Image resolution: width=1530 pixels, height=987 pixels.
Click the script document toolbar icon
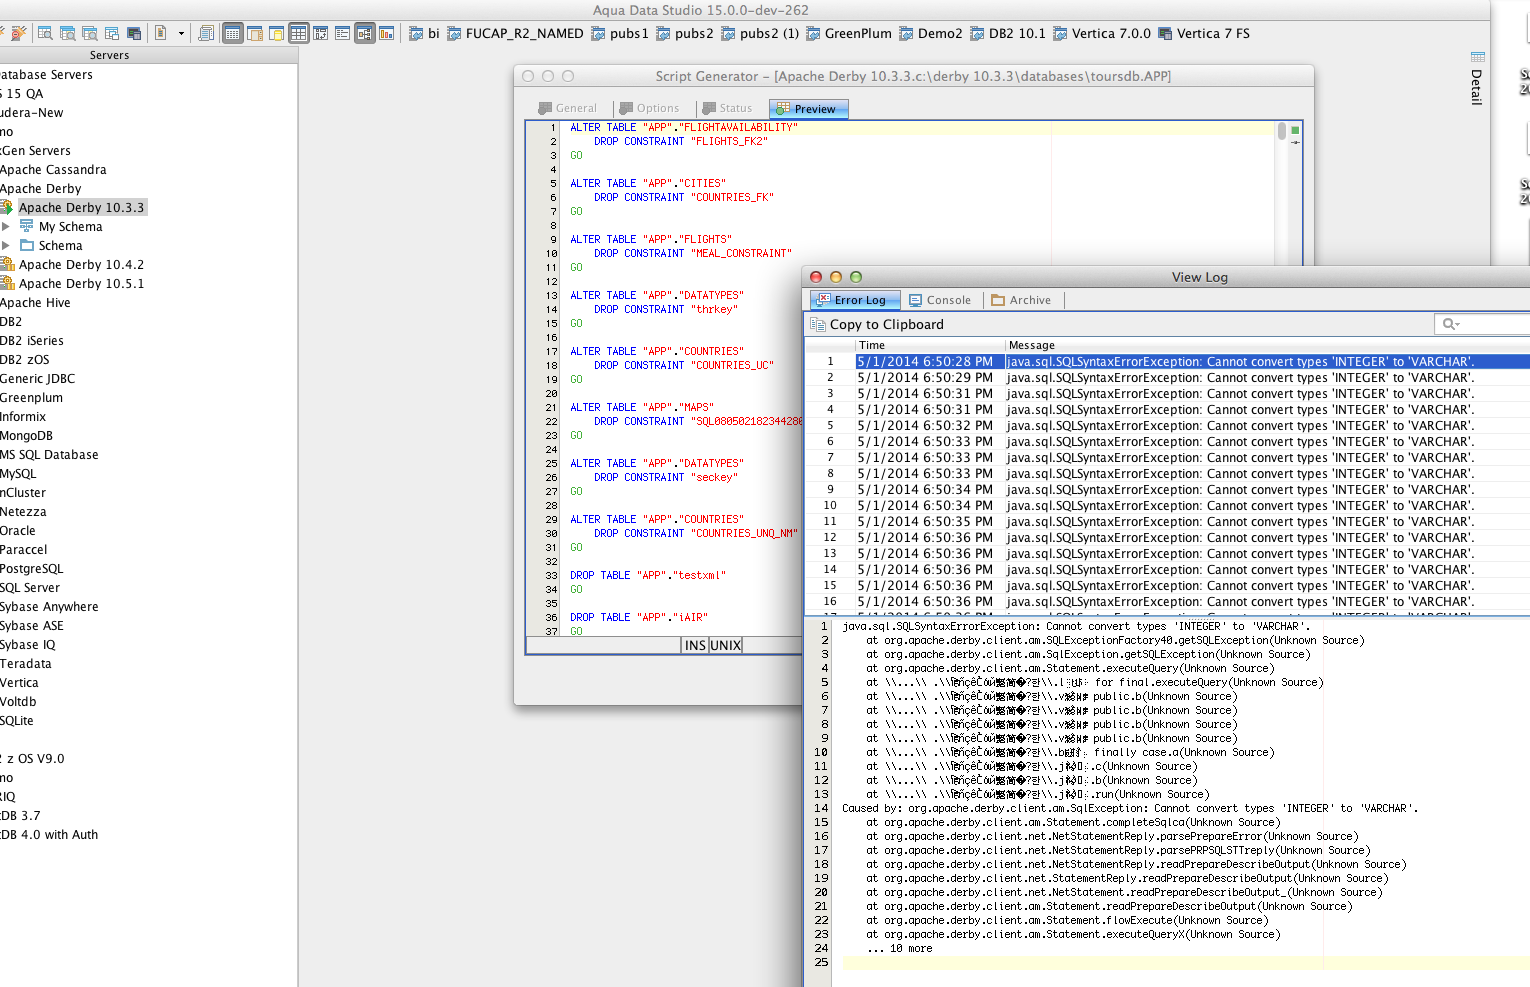[206, 33]
